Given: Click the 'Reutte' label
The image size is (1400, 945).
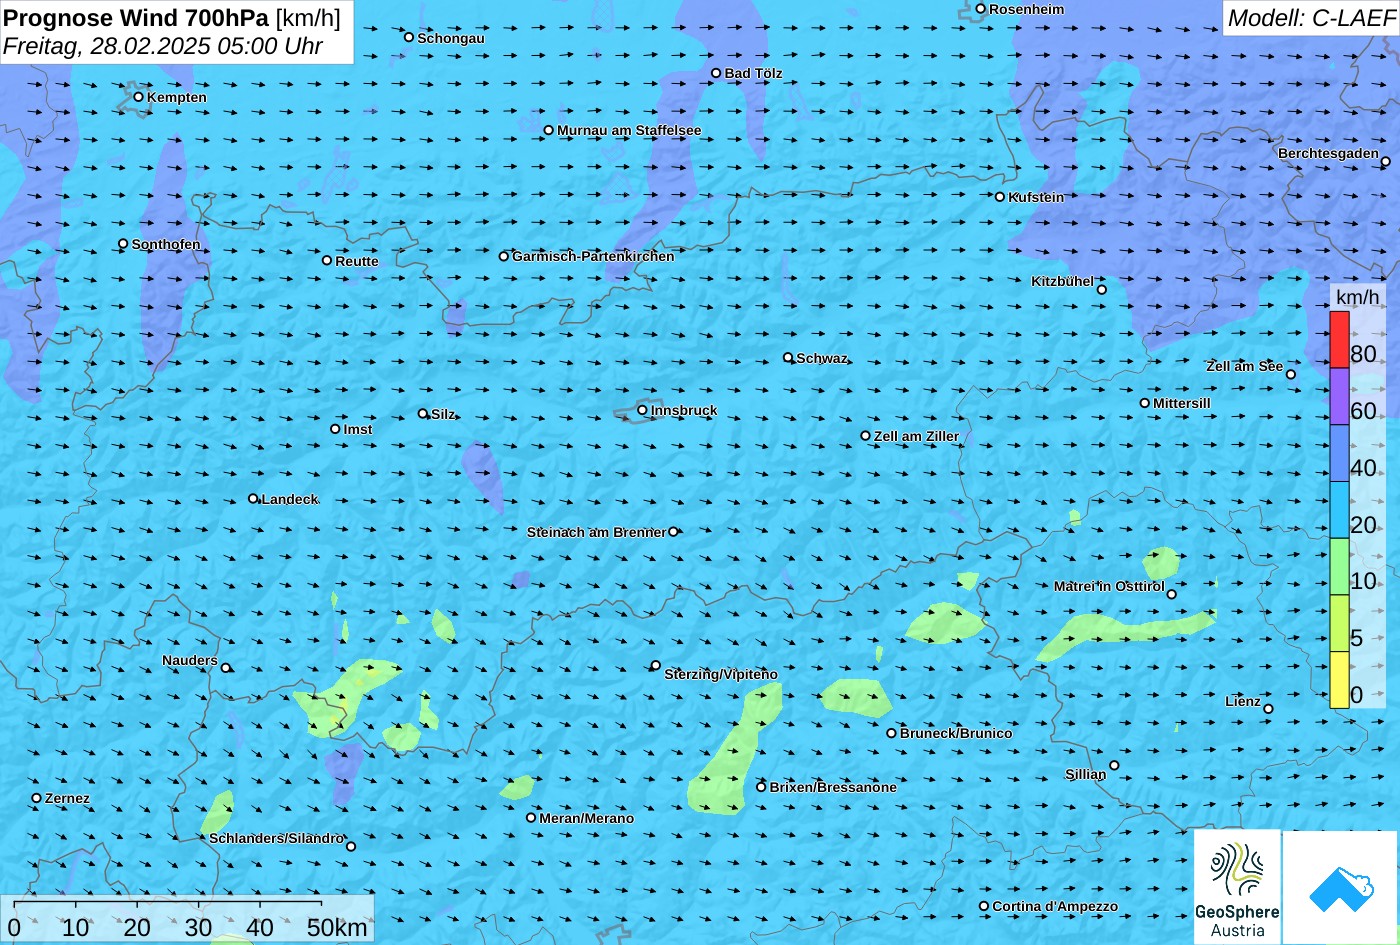Looking at the screenshot, I should [357, 261].
